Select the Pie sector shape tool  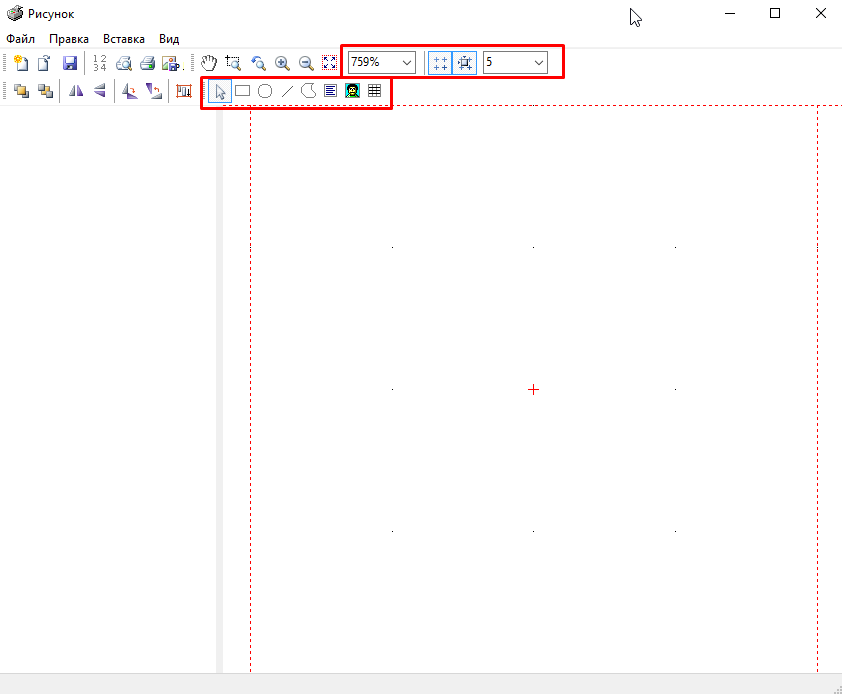click(309, 91)
